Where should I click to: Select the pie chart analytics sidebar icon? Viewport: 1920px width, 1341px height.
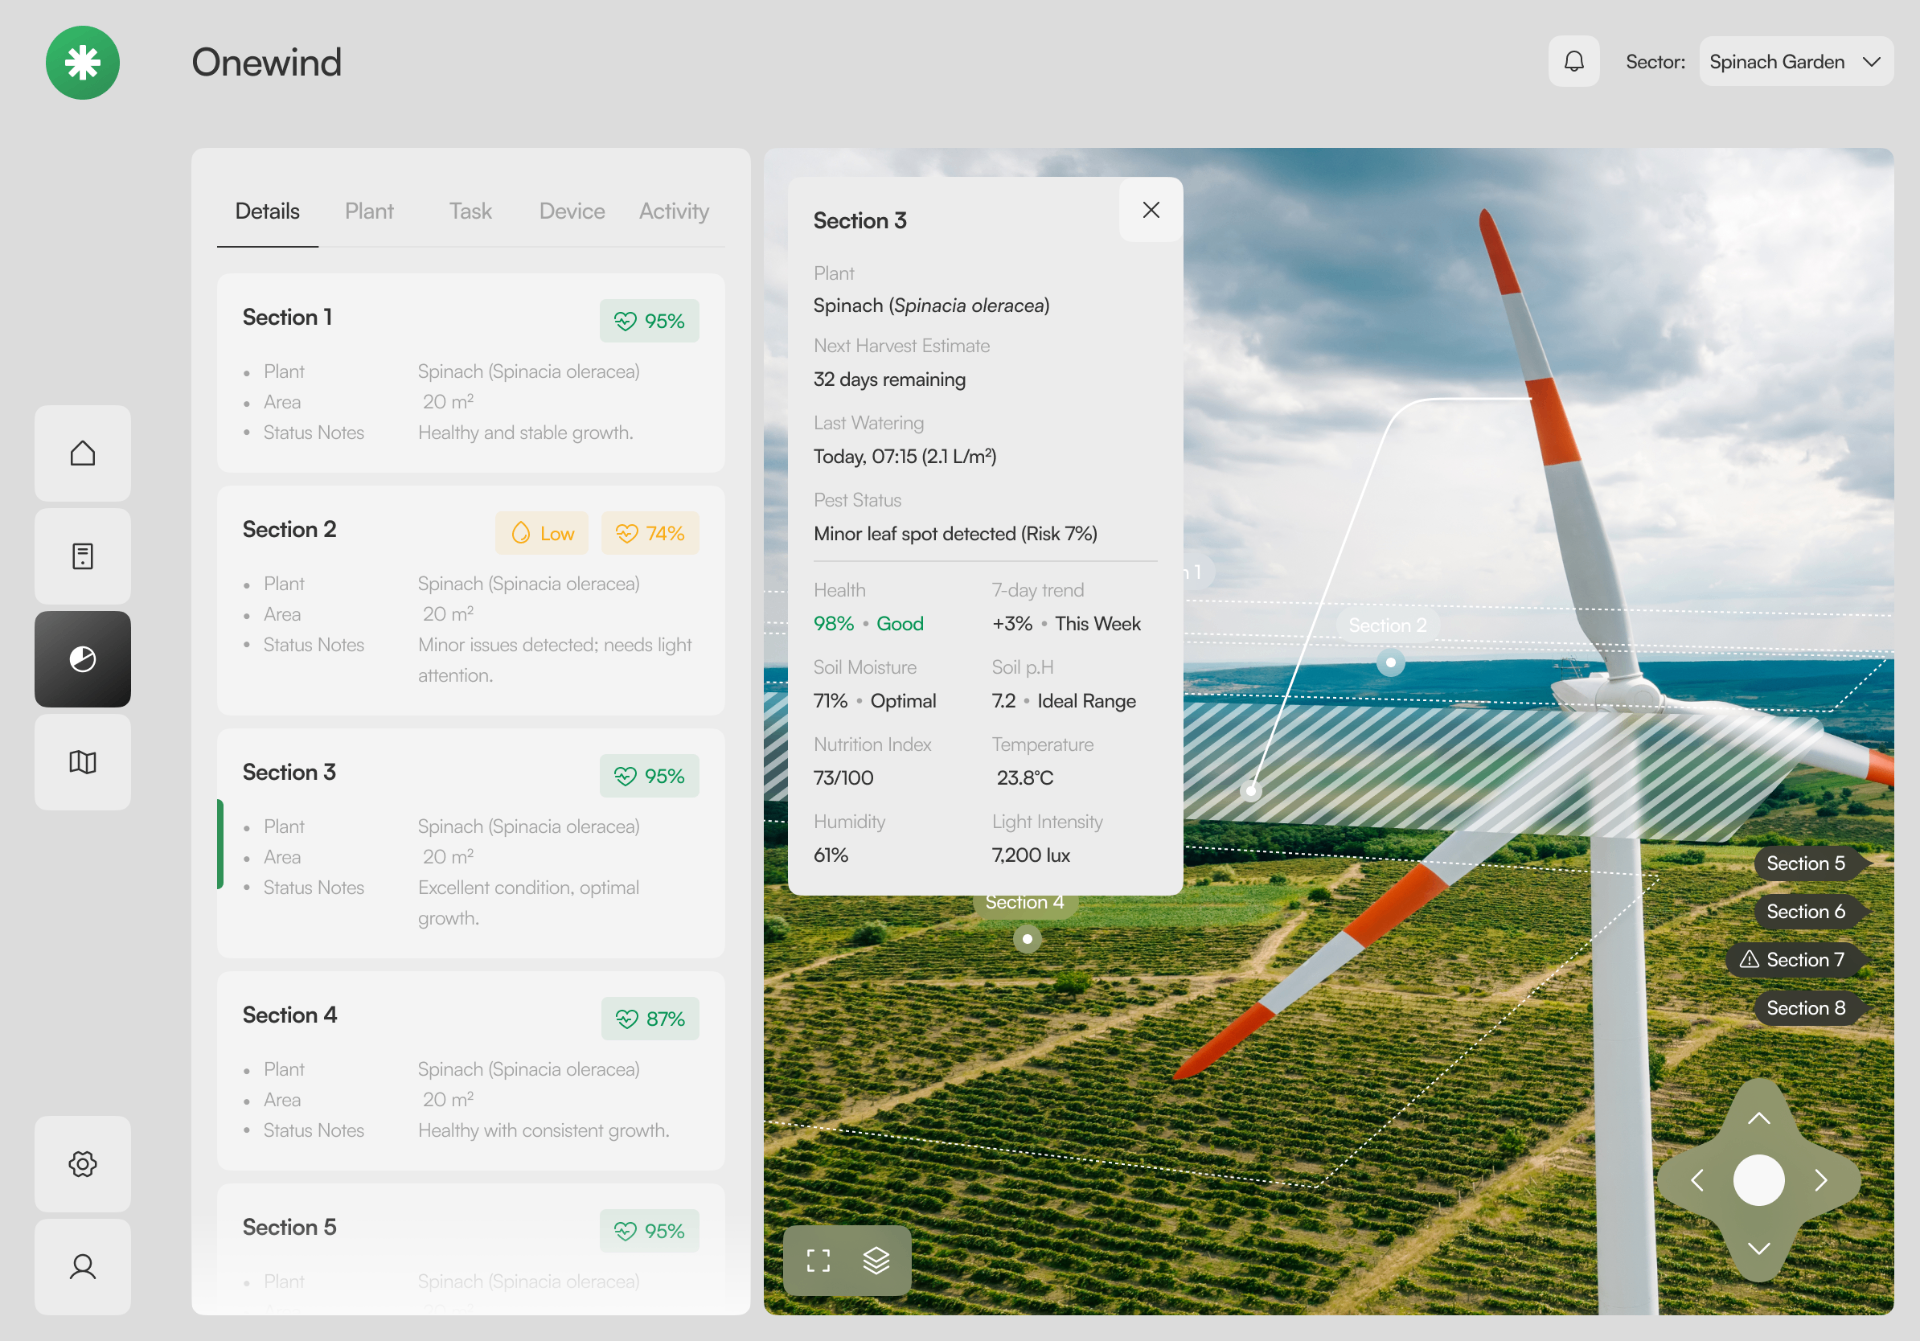tap(83, 659)
